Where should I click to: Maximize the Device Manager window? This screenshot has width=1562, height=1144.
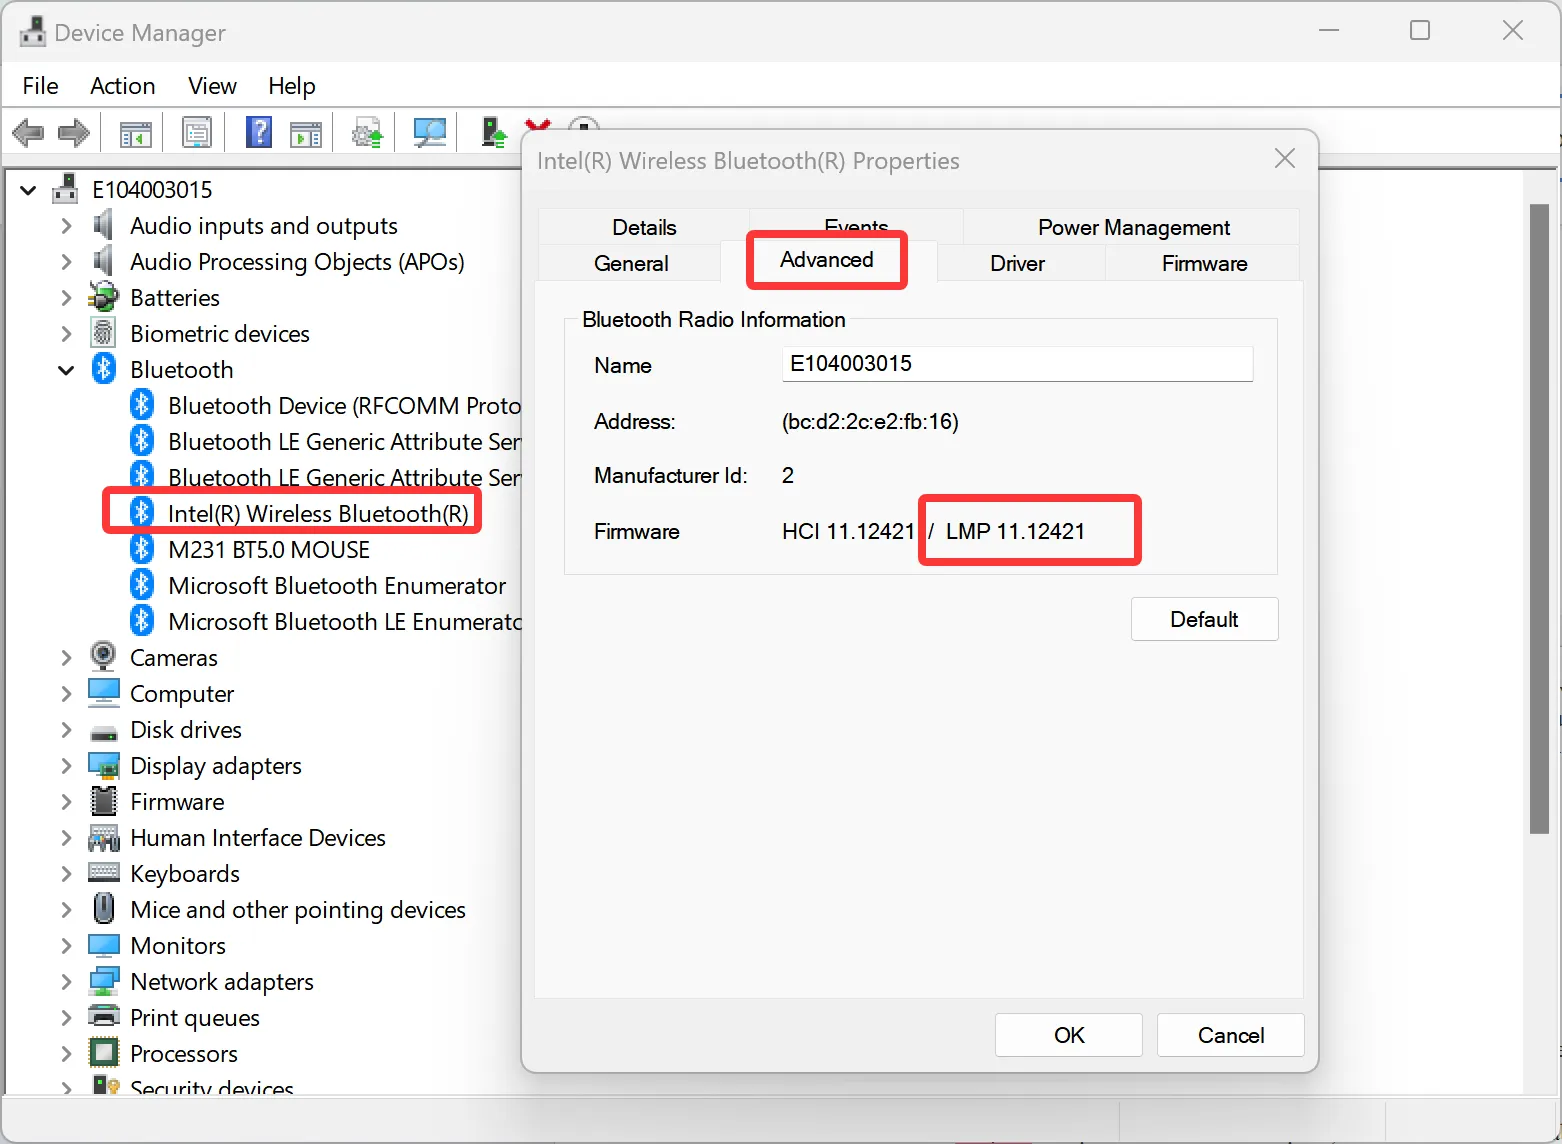pos(1420,31)
